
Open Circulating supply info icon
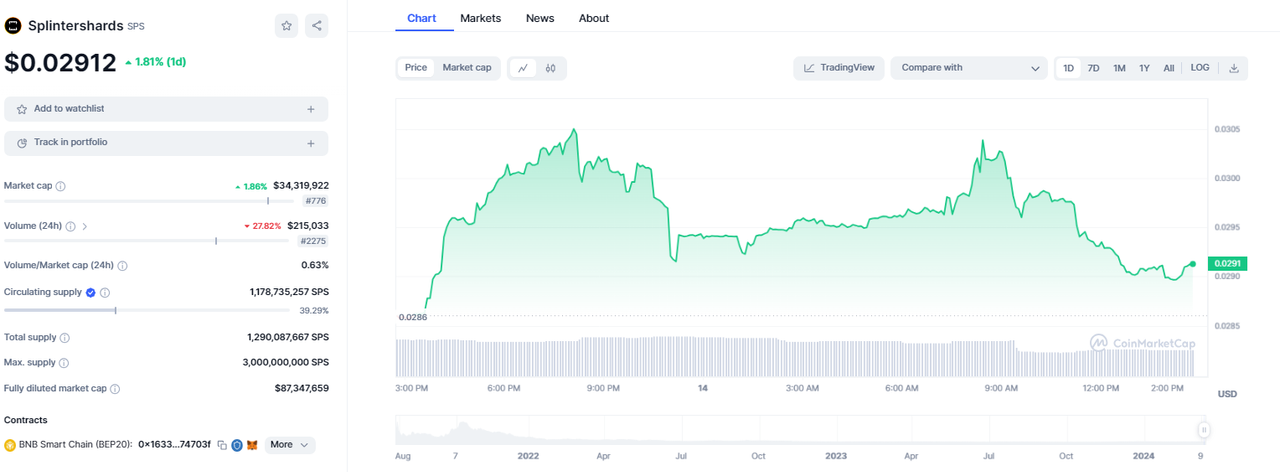coord(105,292)
